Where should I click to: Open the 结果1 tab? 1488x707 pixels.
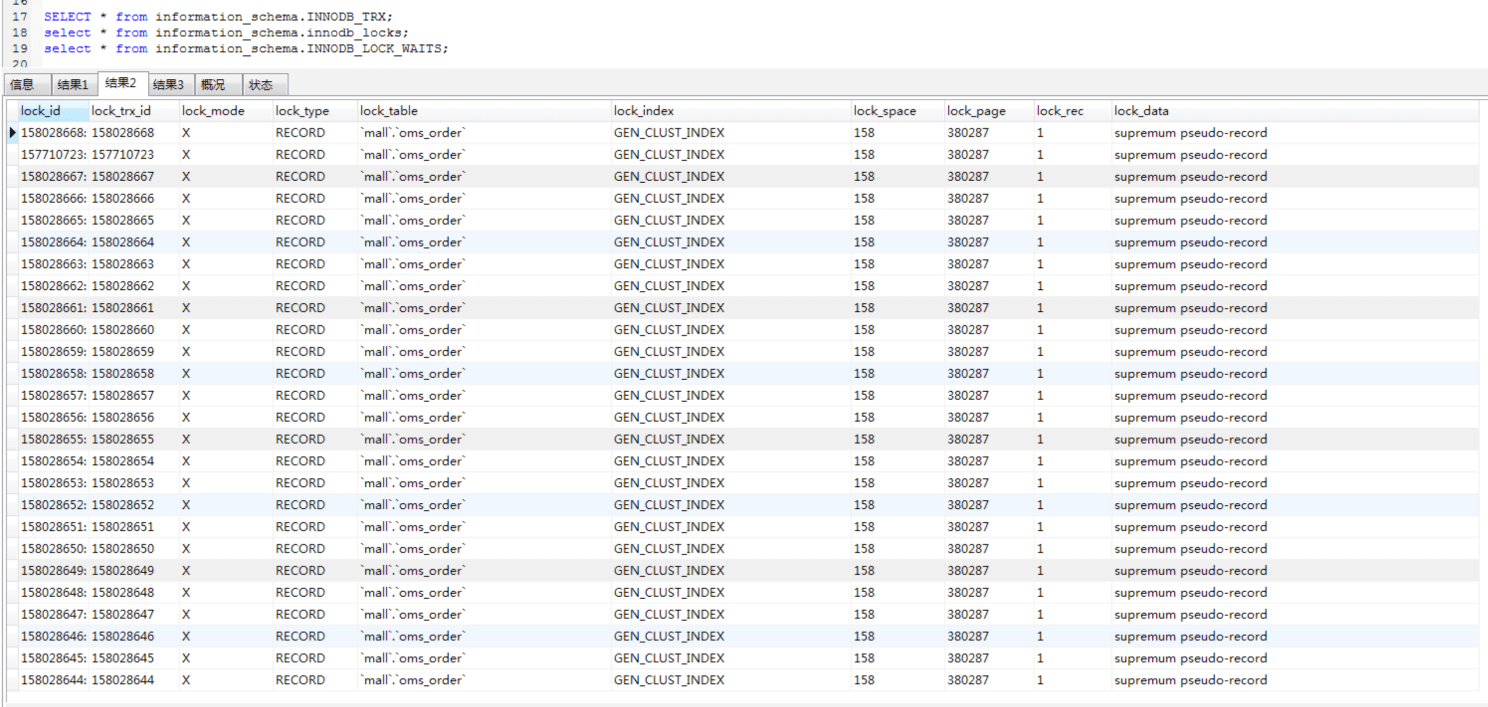[72, 85]
